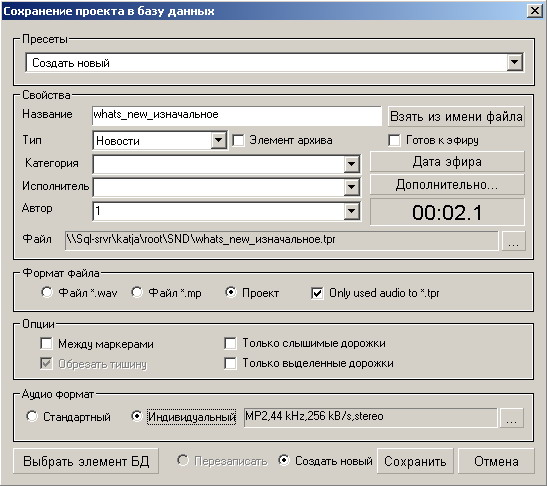This screenshot has height=486, width=547.
Task: Choose the Файл *.mp radio option
Action: point(137,292)
